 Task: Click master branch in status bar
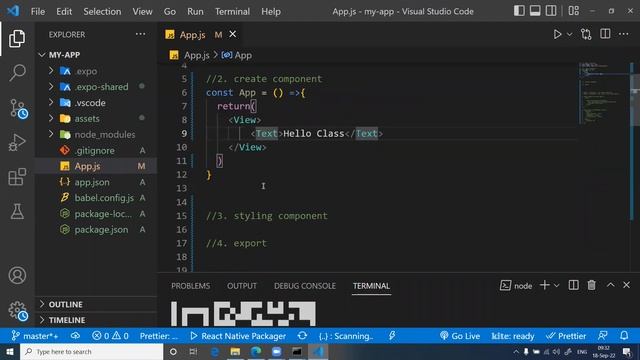click(35, 336)
